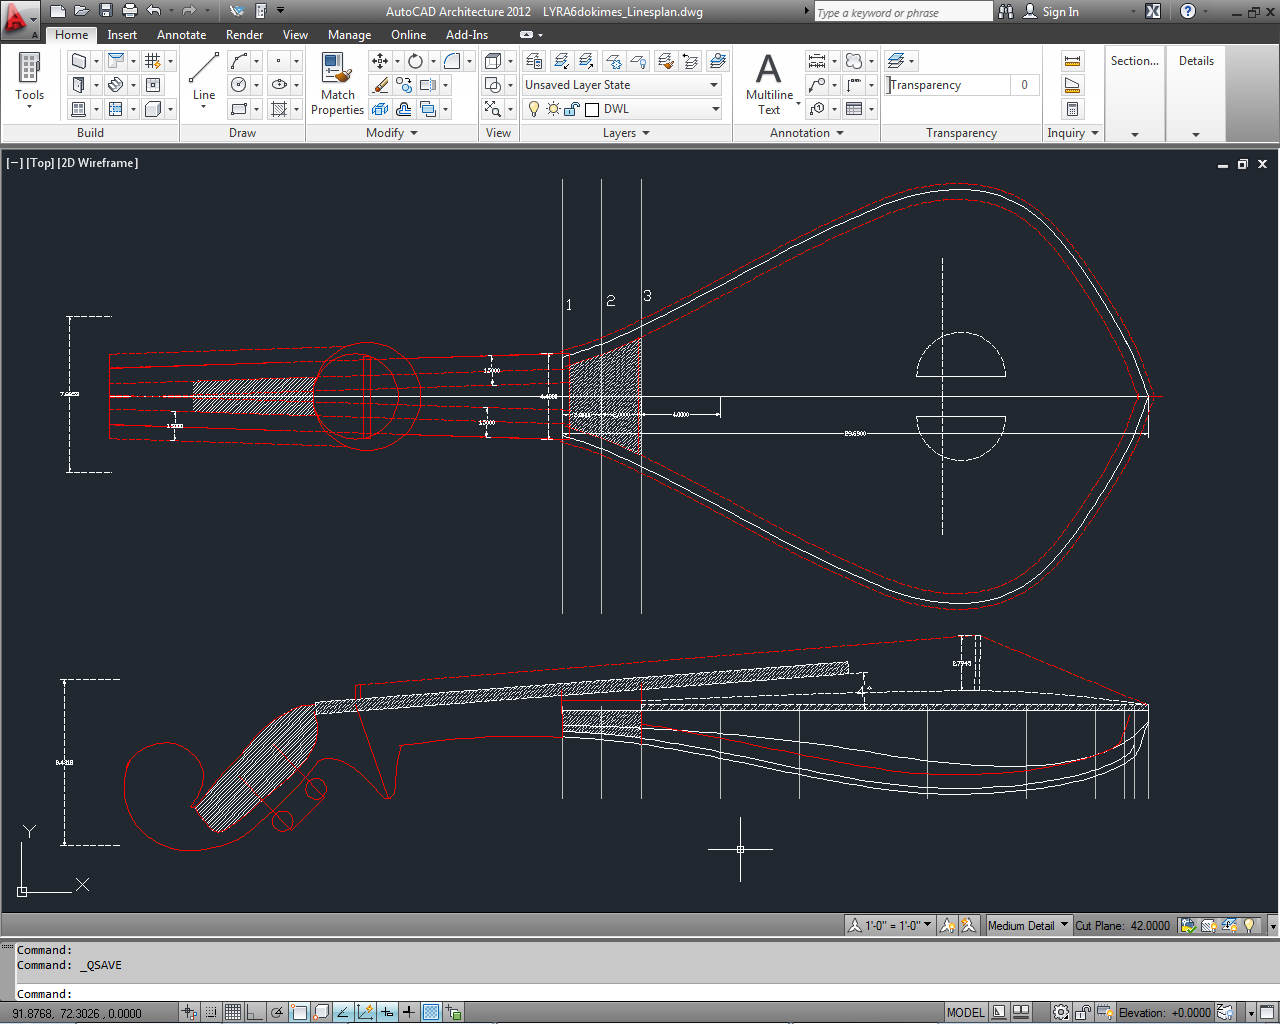Screen dimensions: 1280x1024
Task: Open the Quick Calculator in Inquiry panel
Action: [1072, 109]
